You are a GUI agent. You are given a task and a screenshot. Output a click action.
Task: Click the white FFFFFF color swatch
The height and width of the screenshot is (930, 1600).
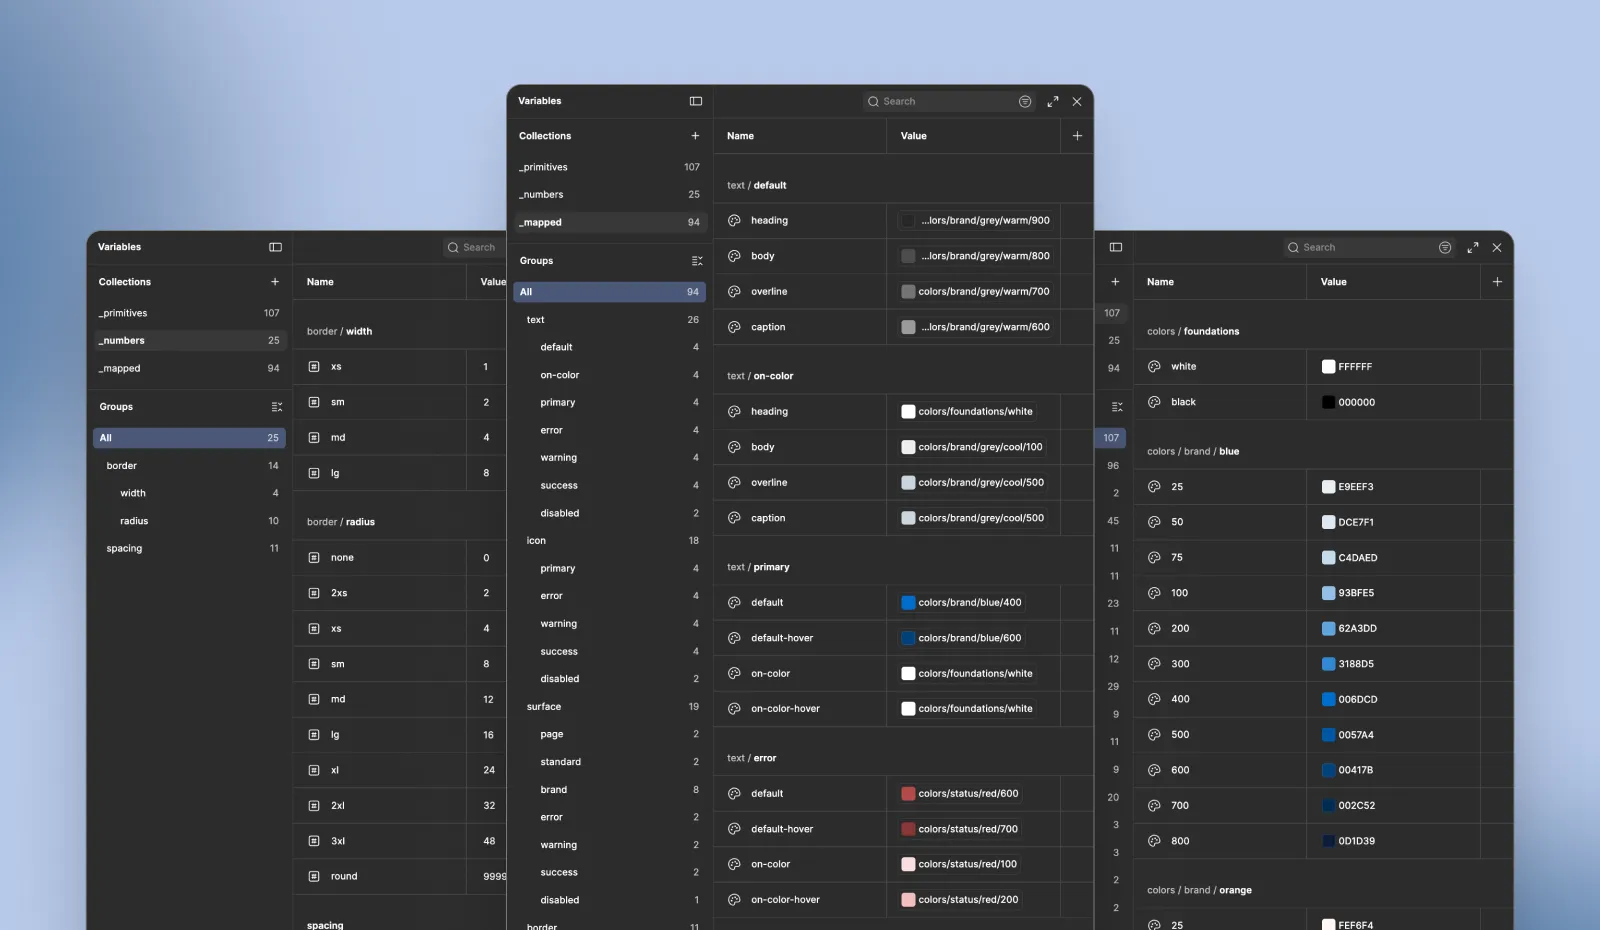1327,366
